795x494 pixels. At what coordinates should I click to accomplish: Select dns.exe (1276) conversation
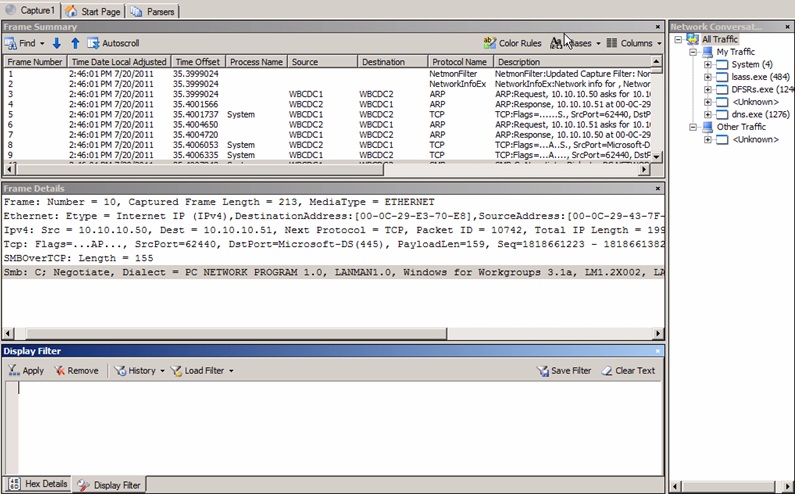point(761,115)
